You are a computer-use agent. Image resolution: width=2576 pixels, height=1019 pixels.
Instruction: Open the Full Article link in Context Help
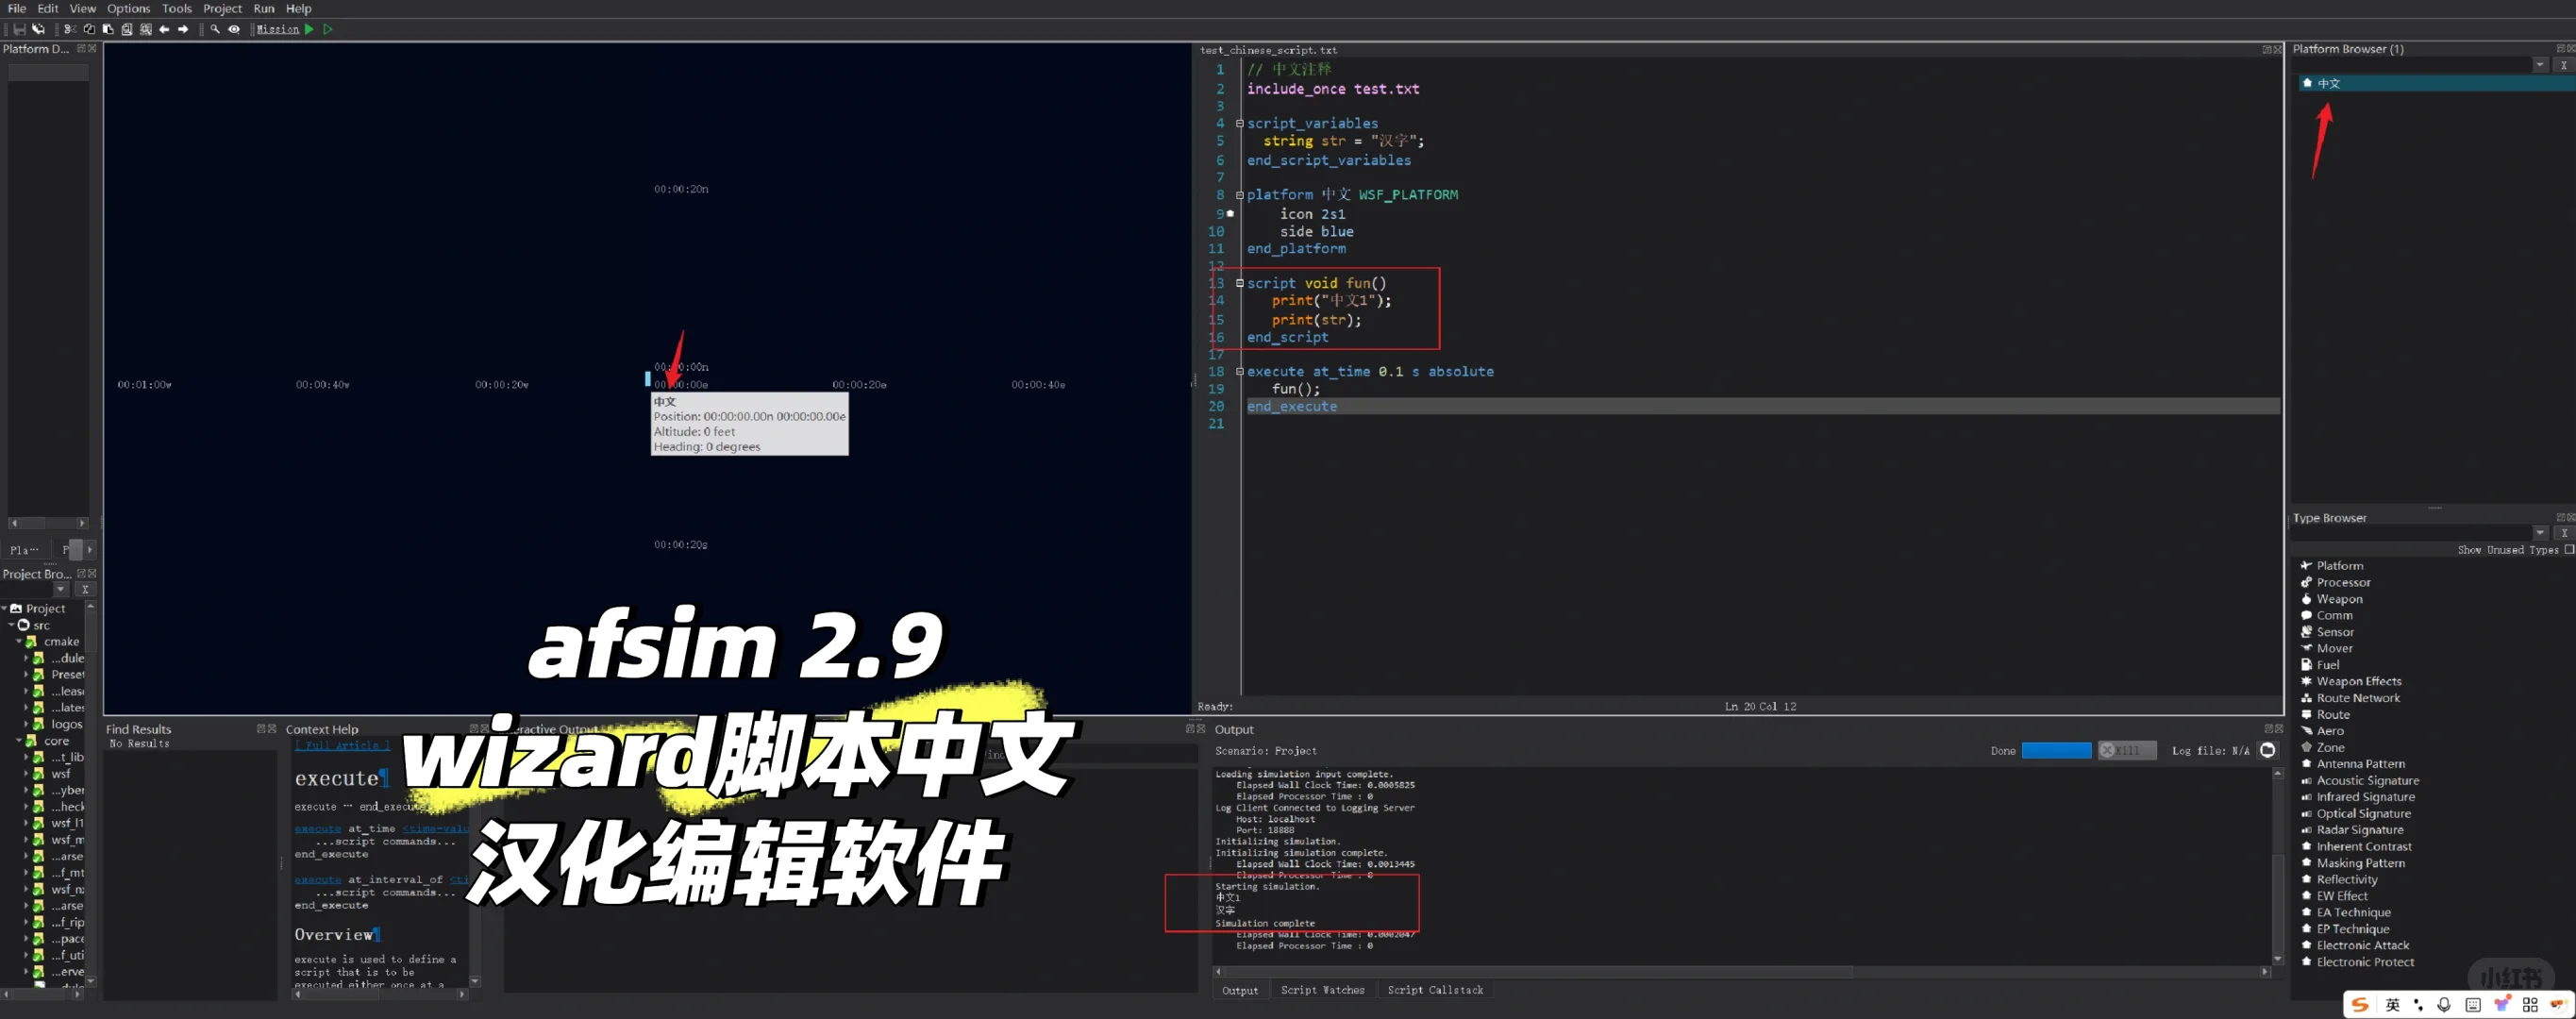coord(342,745)
